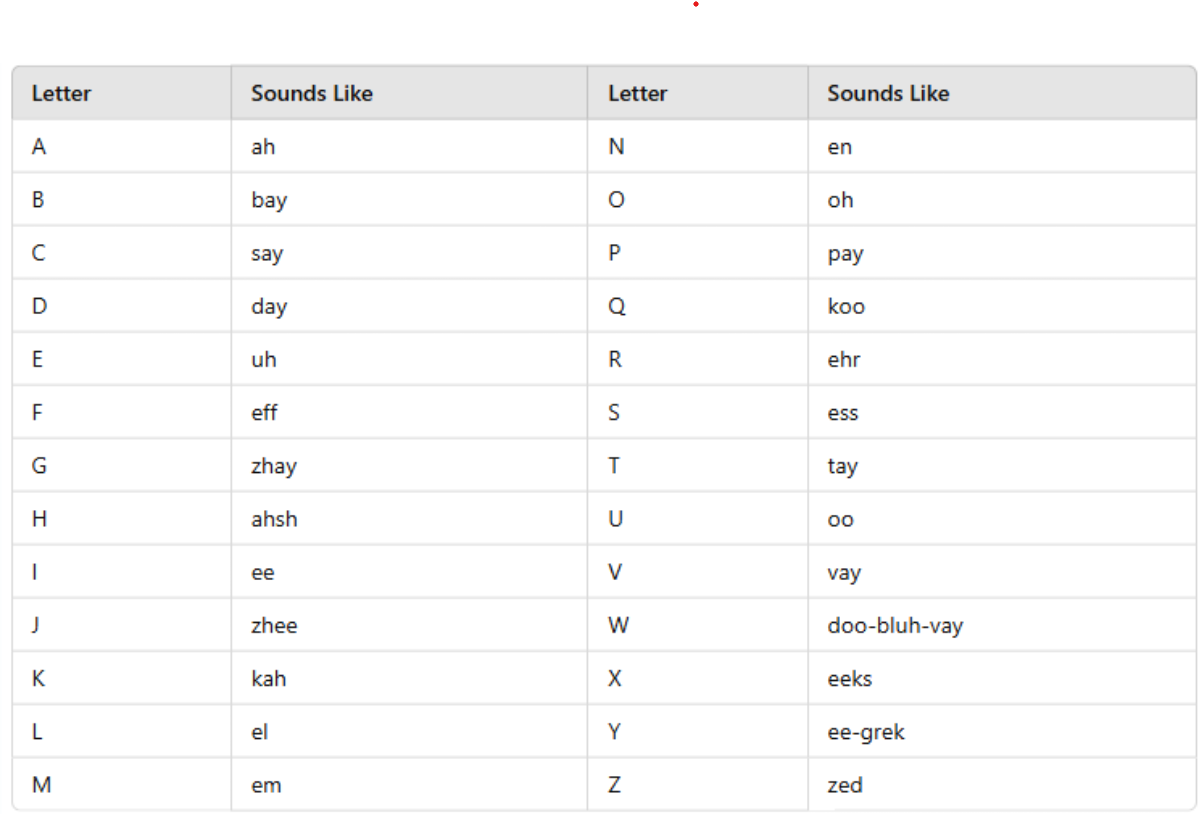The height and width of the screenshot is (814, 1202).
Task: Select the letter 'R' cell
Action: tap(697, 360)
